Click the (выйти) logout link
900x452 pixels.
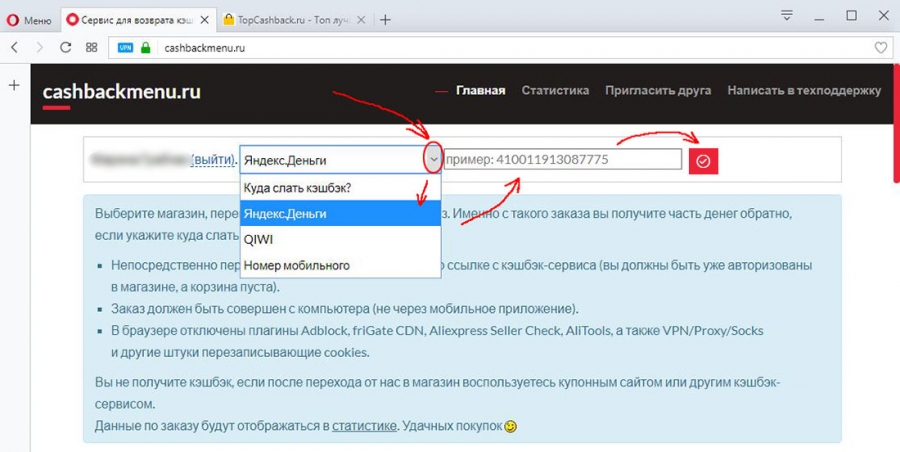tap(212, 160)
